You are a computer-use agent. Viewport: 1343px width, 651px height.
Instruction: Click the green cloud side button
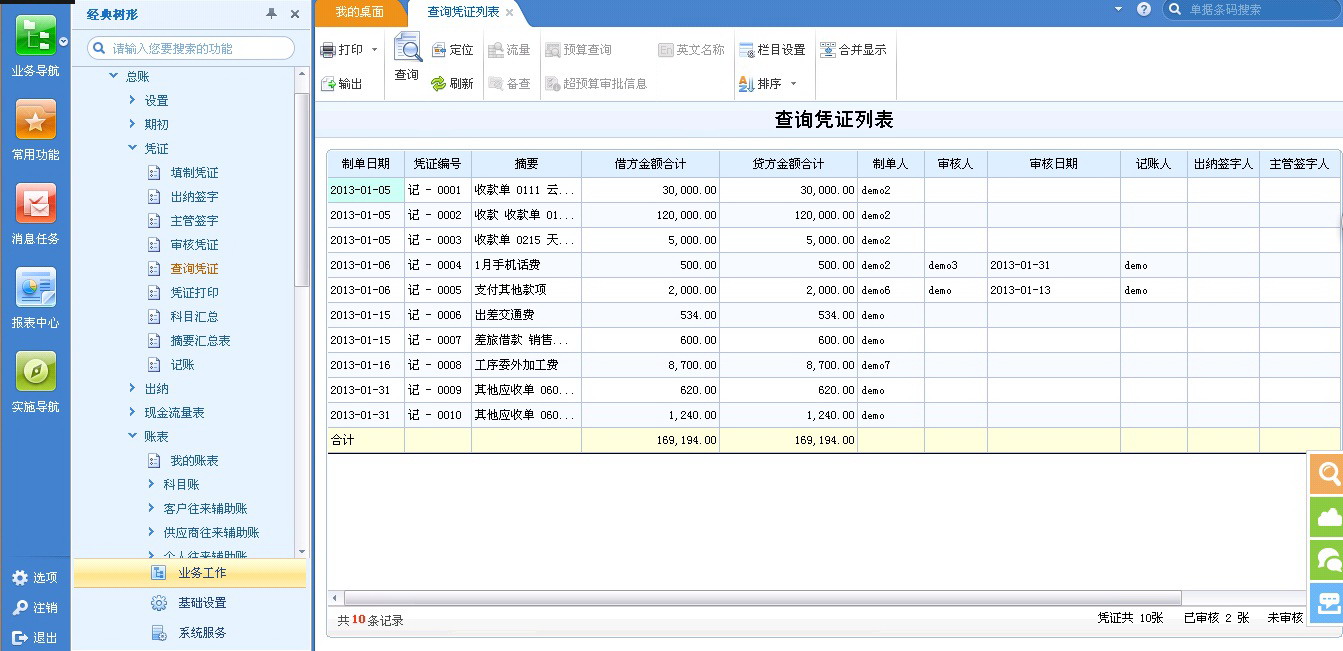[x=1329, y=517]
